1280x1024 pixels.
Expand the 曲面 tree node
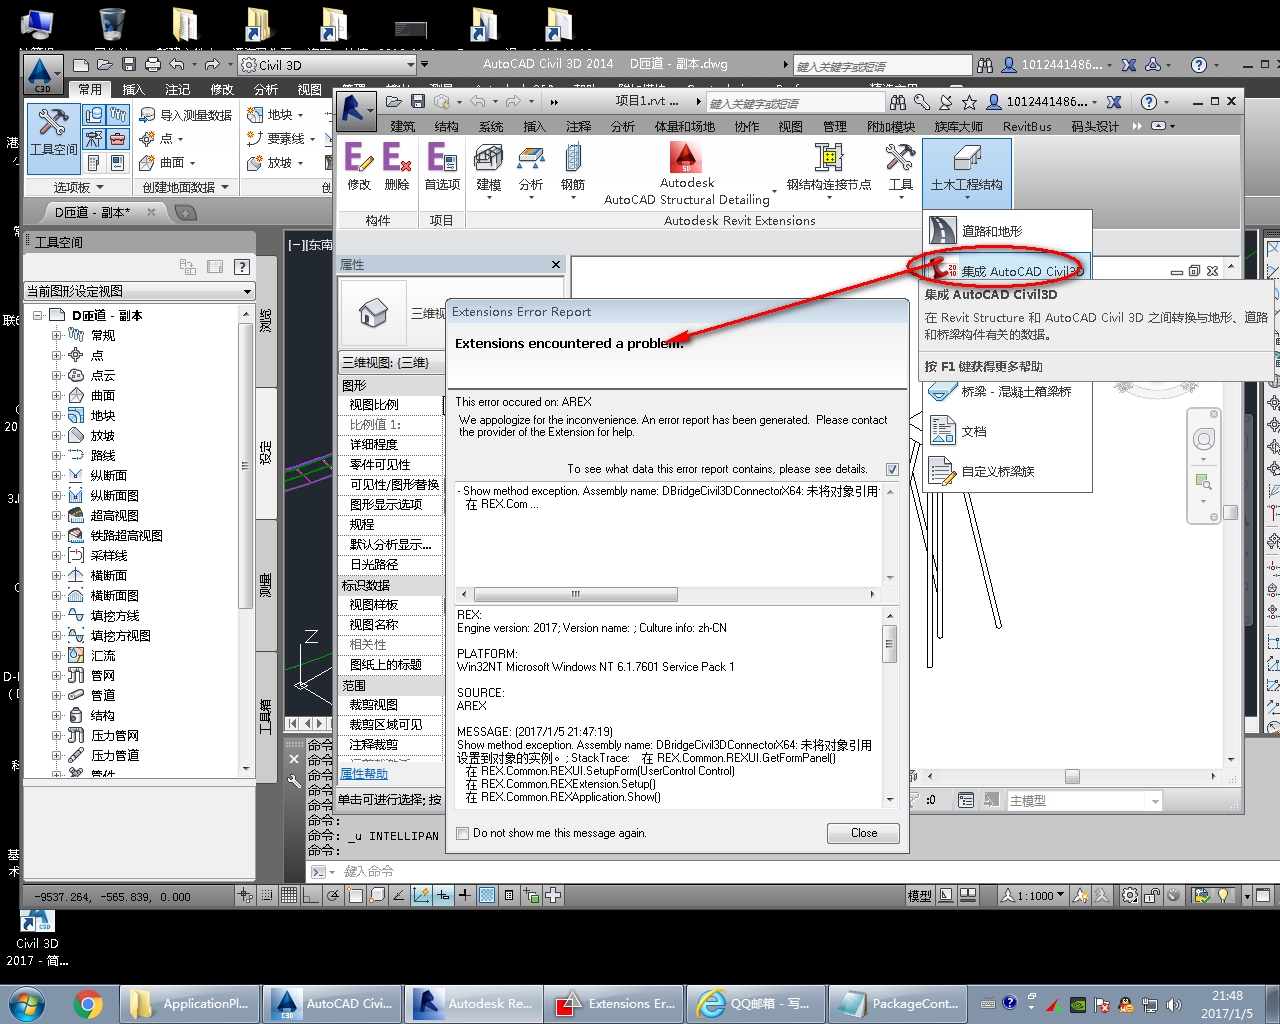coord(57,395)
